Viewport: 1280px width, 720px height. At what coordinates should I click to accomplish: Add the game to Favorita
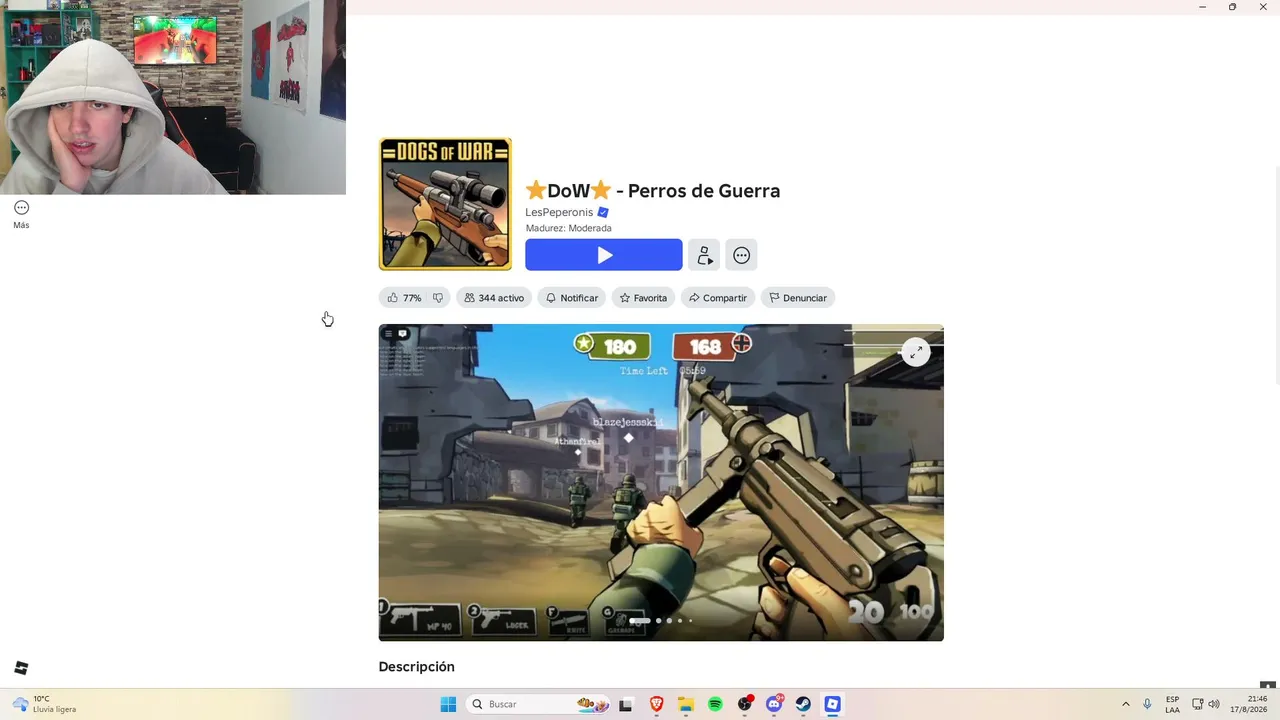point(643,298)
